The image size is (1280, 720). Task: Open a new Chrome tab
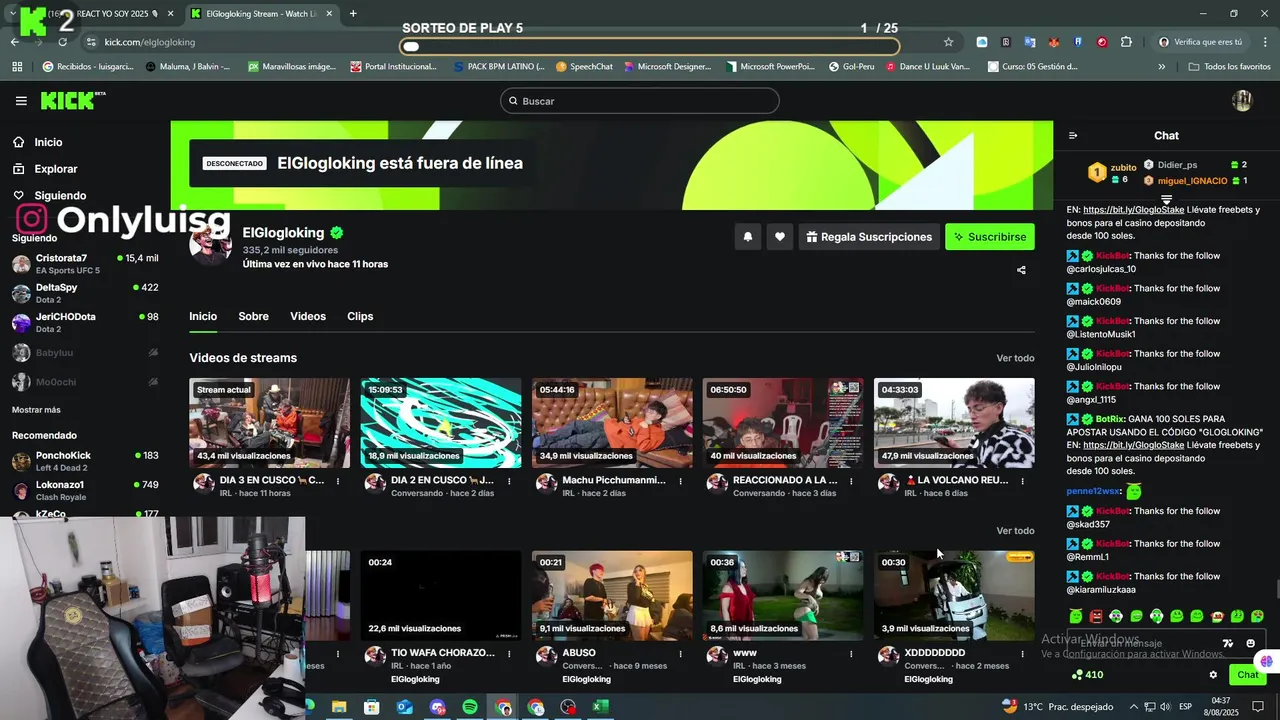point(353,14)
